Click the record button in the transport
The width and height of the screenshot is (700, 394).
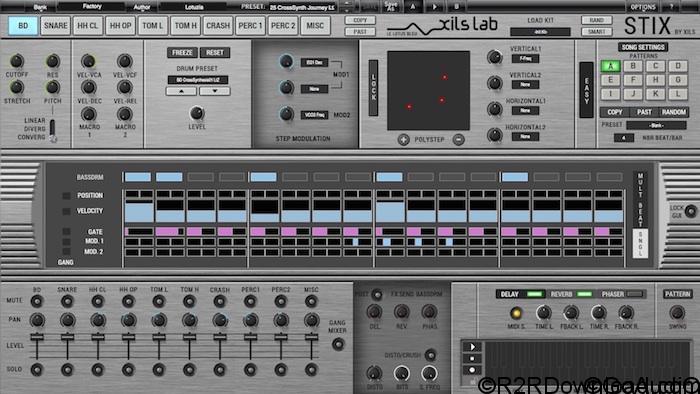click(472, 370)
